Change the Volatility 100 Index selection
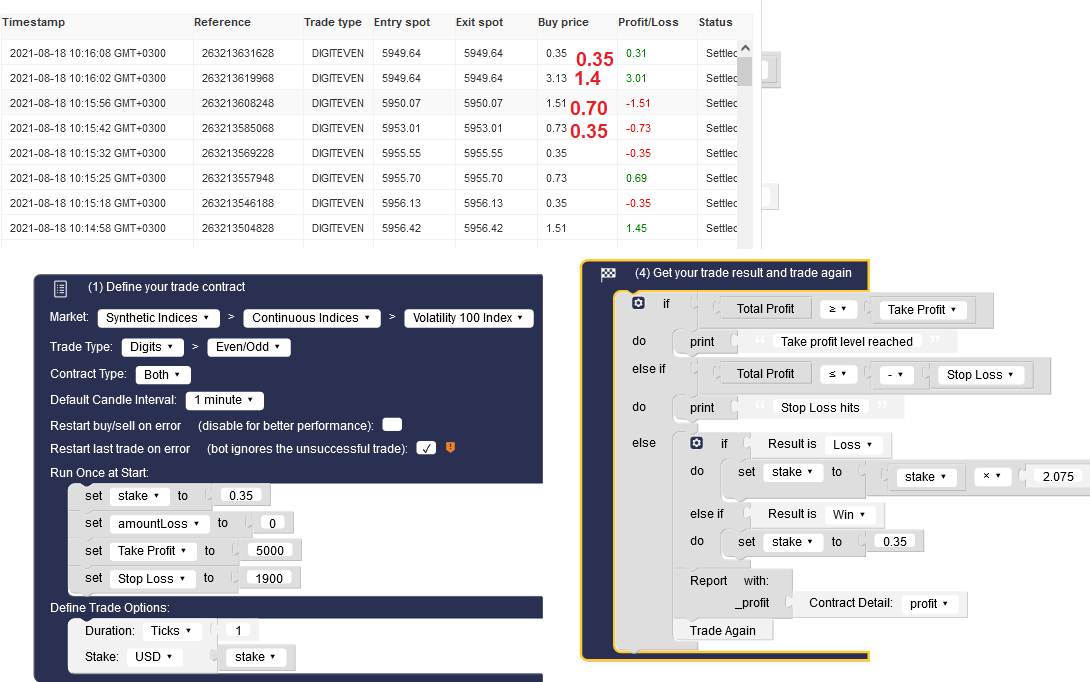This screenshot has height=682, width=1090. click(x=468, y=317)
